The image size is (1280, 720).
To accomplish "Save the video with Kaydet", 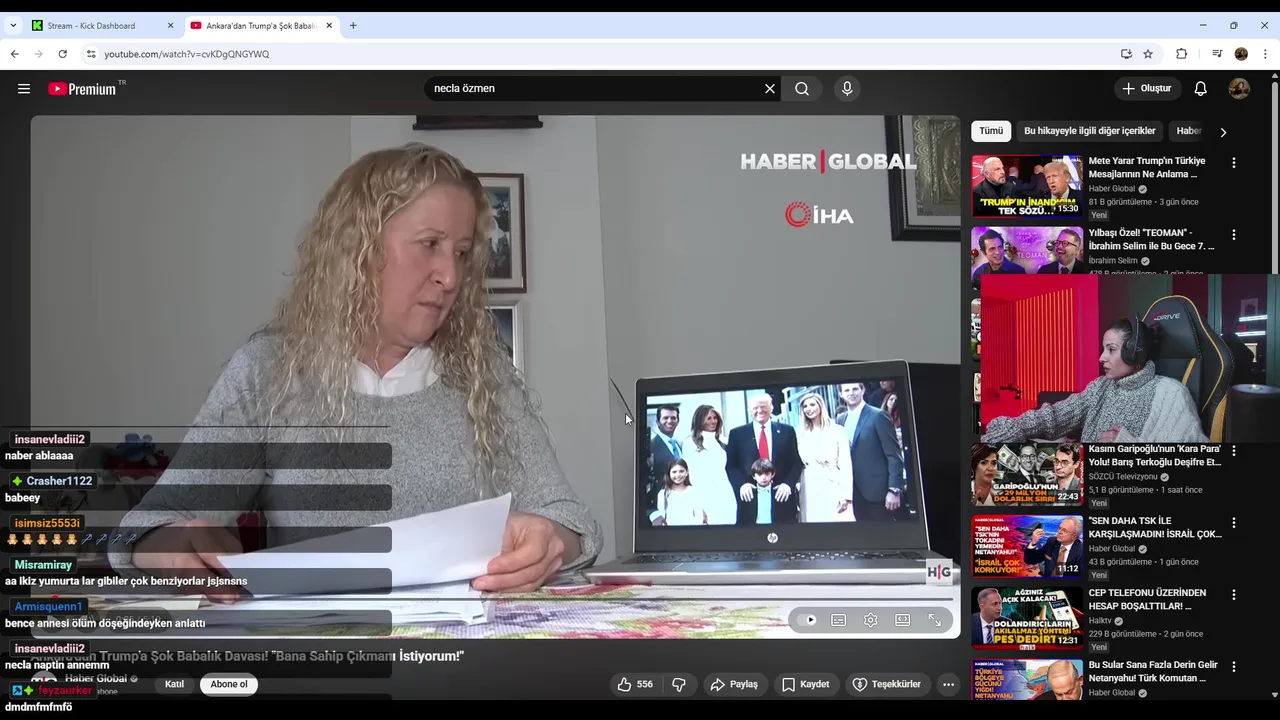I will (x=806, y=684).
